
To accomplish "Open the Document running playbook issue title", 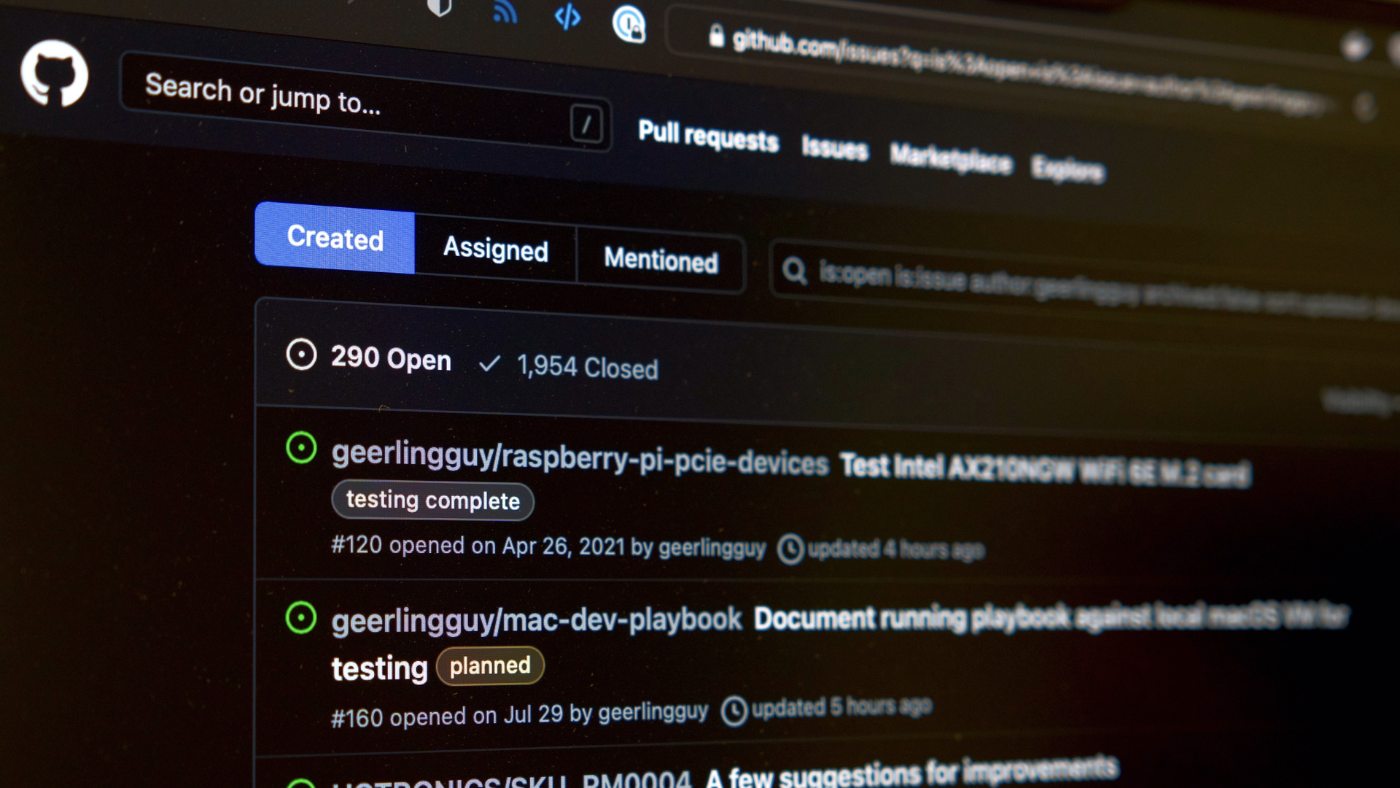I will tap(1052, 617).
